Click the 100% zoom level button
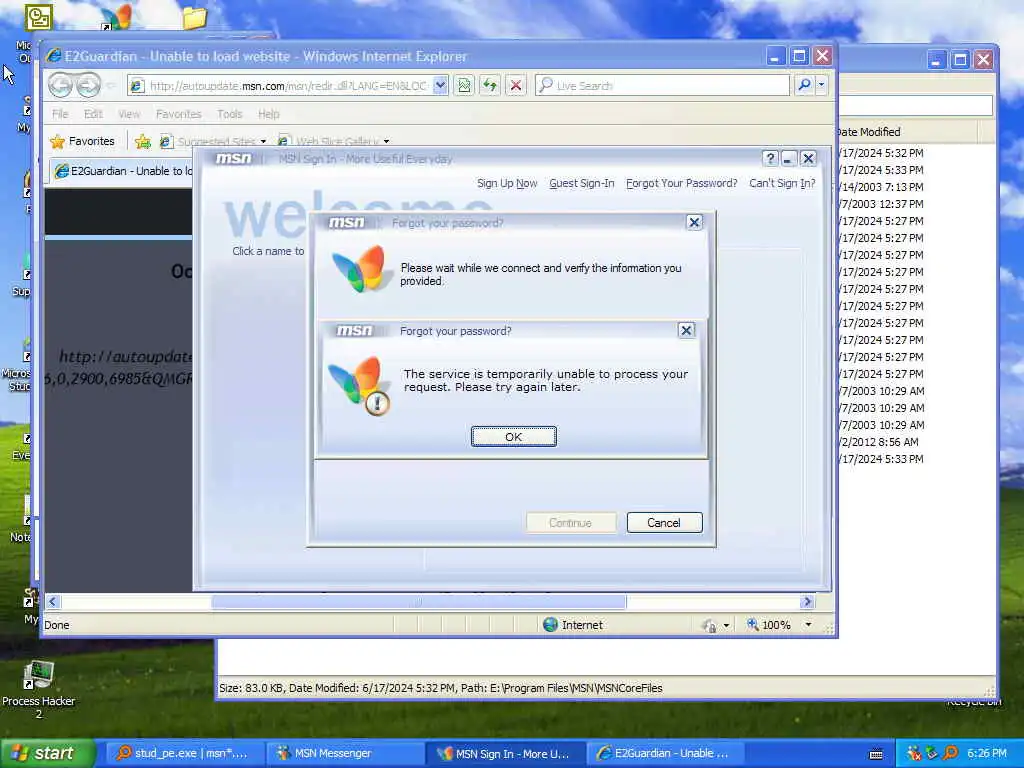Screen dimensions: 1024x768 pyautogui.click(x=769, y=625)
